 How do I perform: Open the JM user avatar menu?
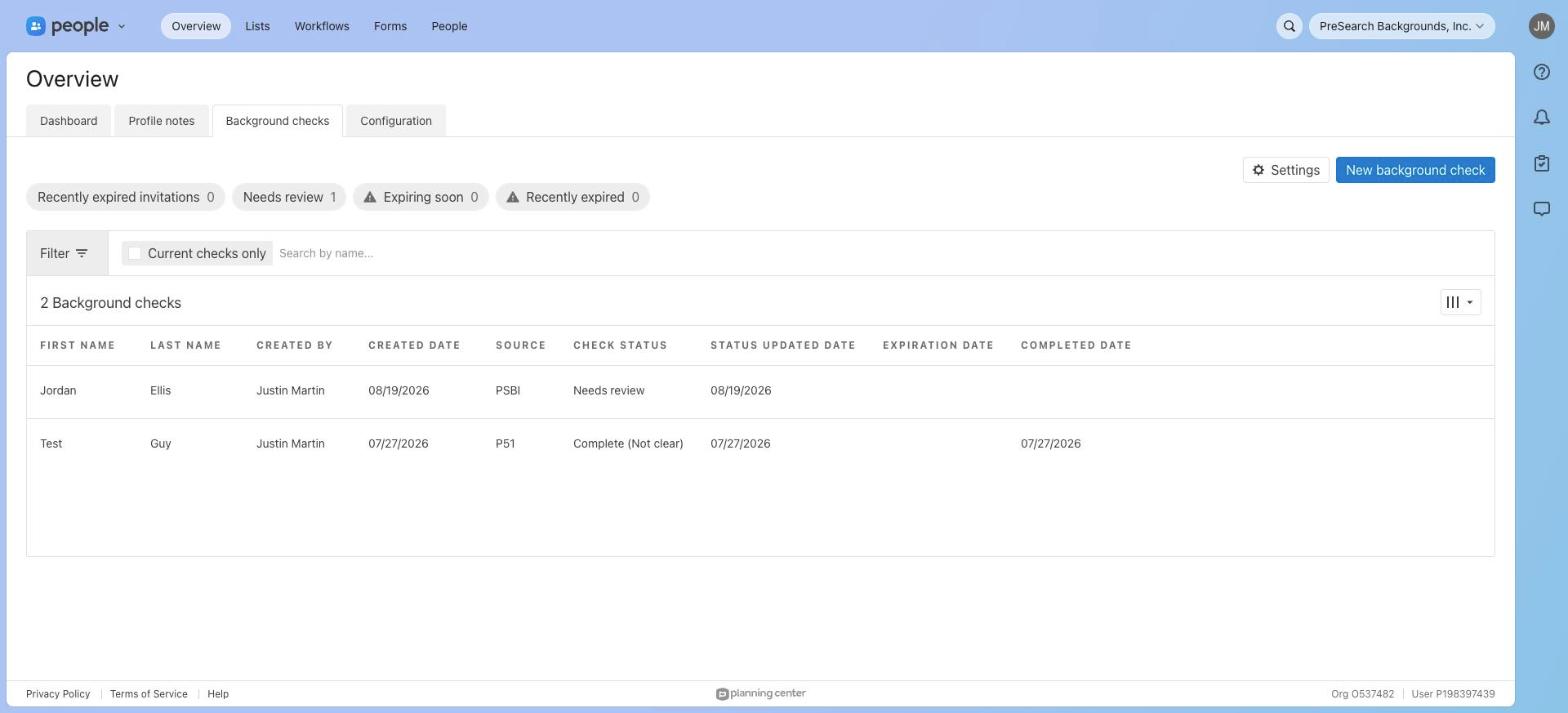pyautogui.click(x=1541, y=26)
